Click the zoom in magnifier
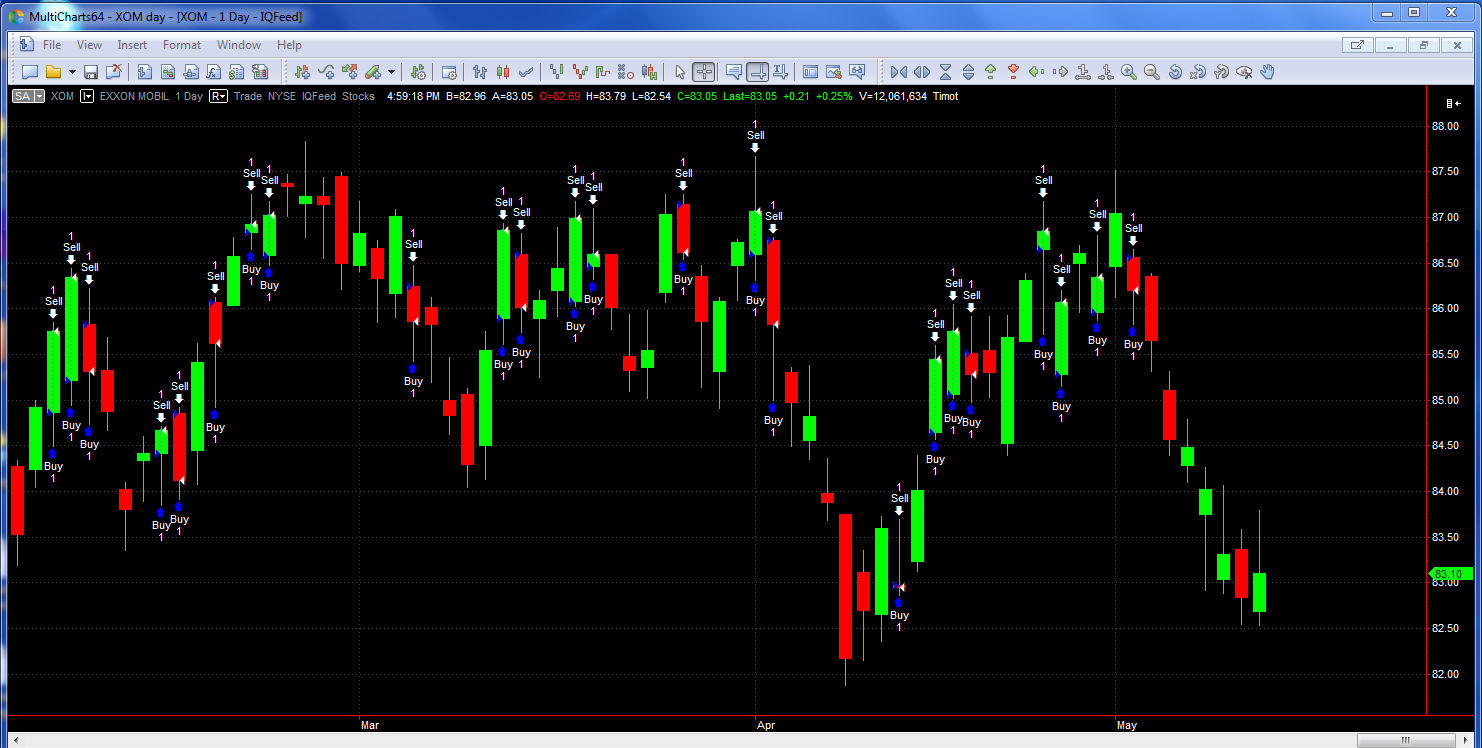The height and width of the screenshot is (748, 1482). click(x=1129, y=71)
